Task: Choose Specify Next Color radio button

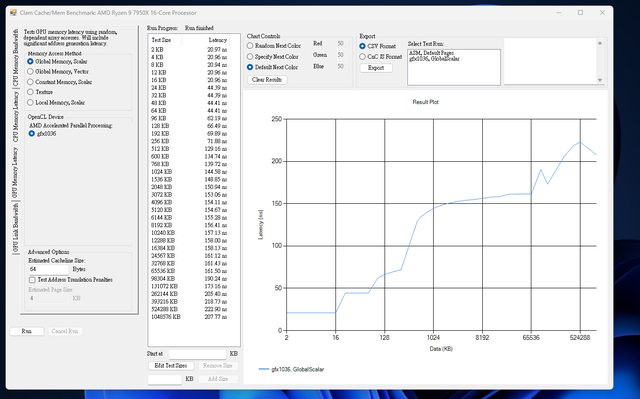Action: [273, 57]
